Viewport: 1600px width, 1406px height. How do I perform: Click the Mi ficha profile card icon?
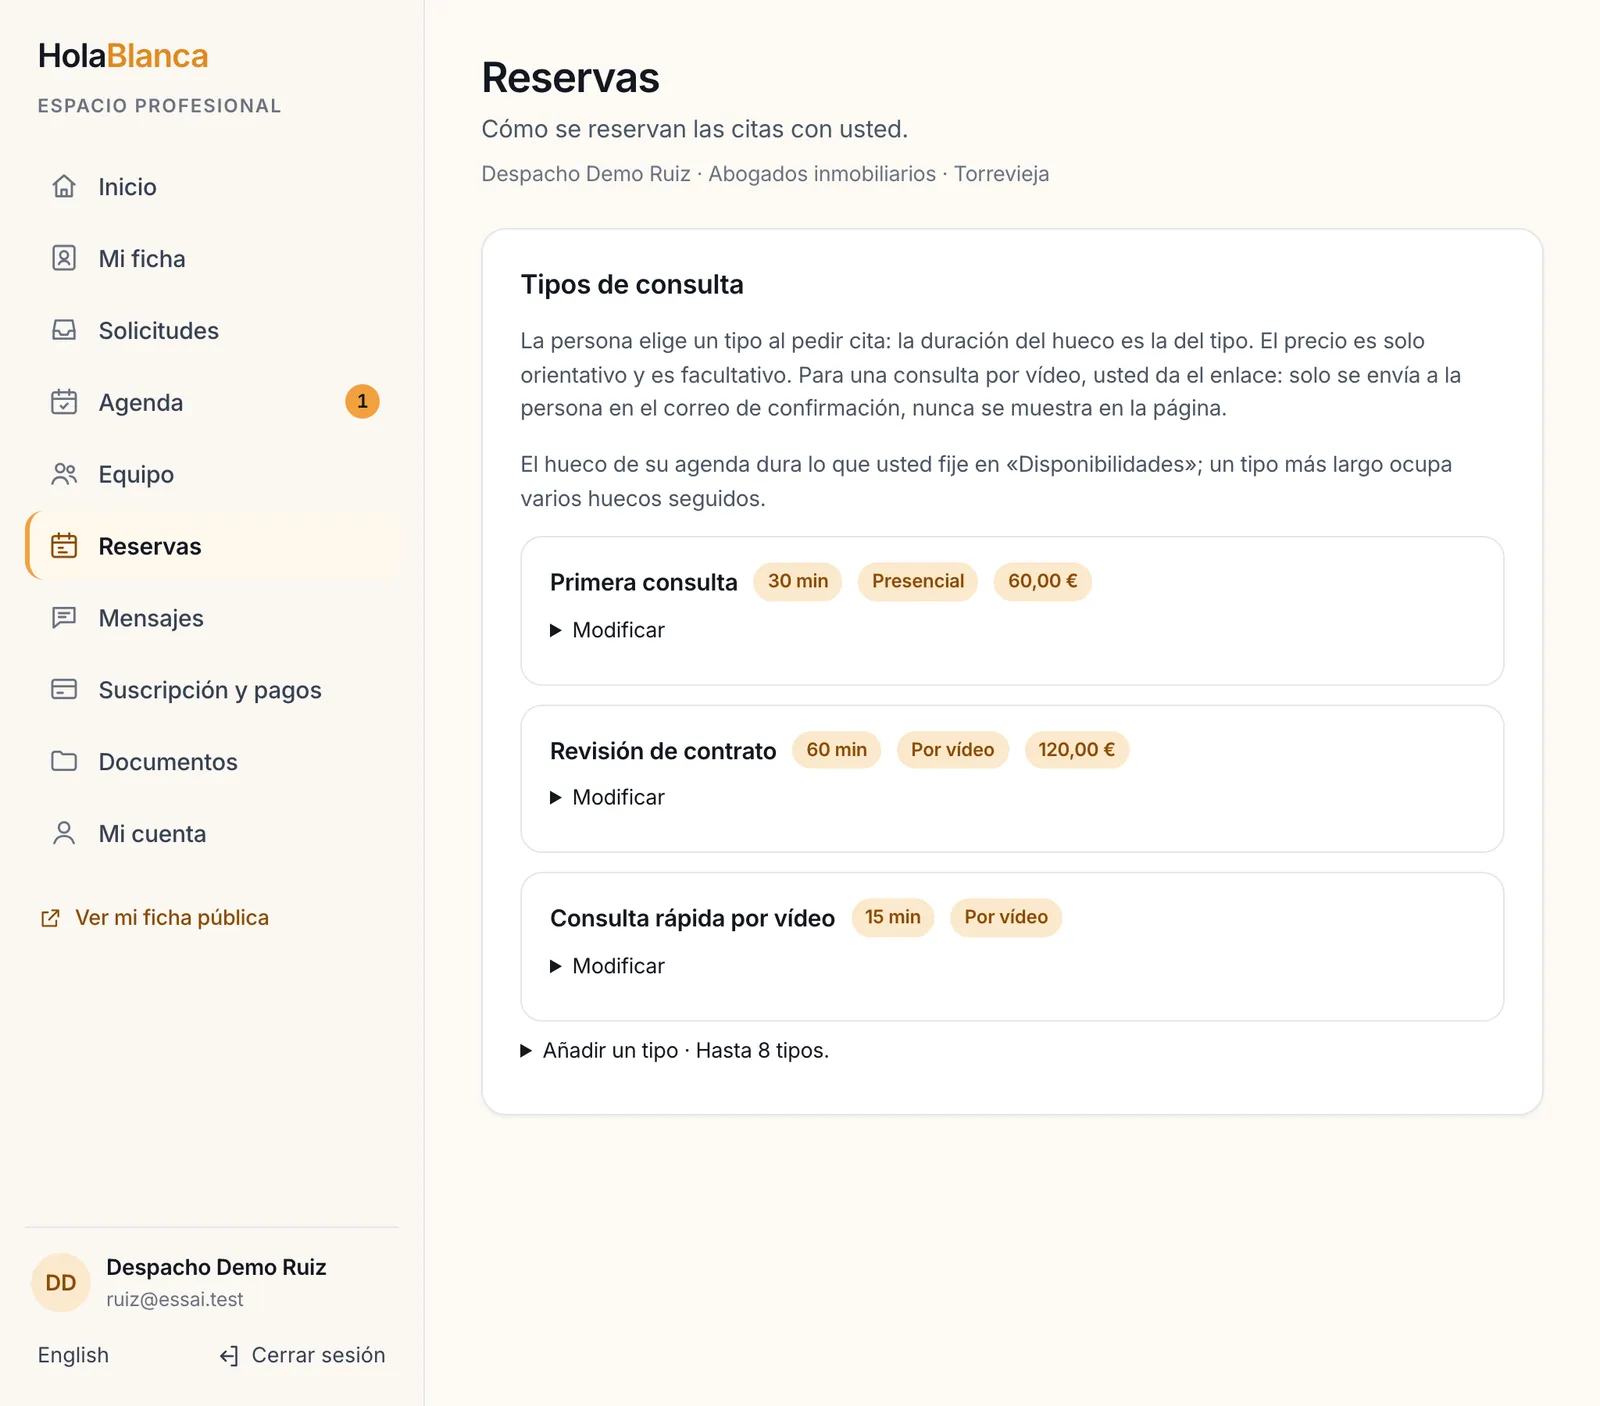click(x=64, y=259)
